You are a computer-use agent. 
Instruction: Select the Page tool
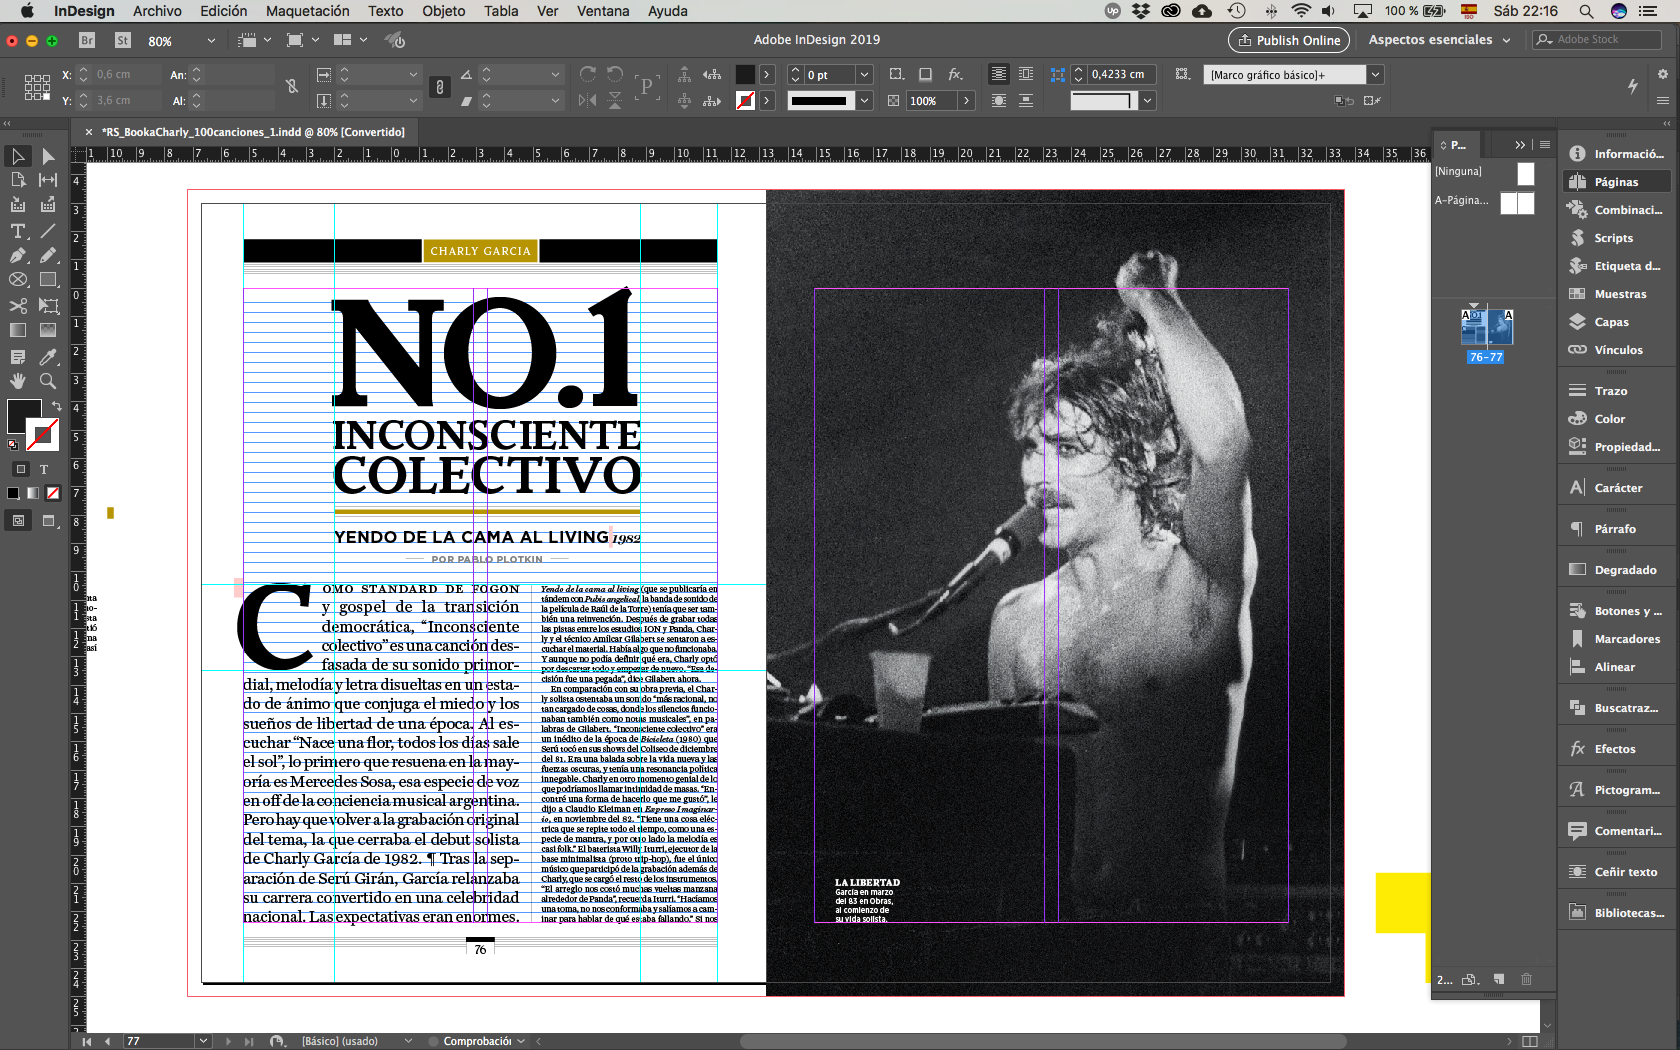(18, 180)
